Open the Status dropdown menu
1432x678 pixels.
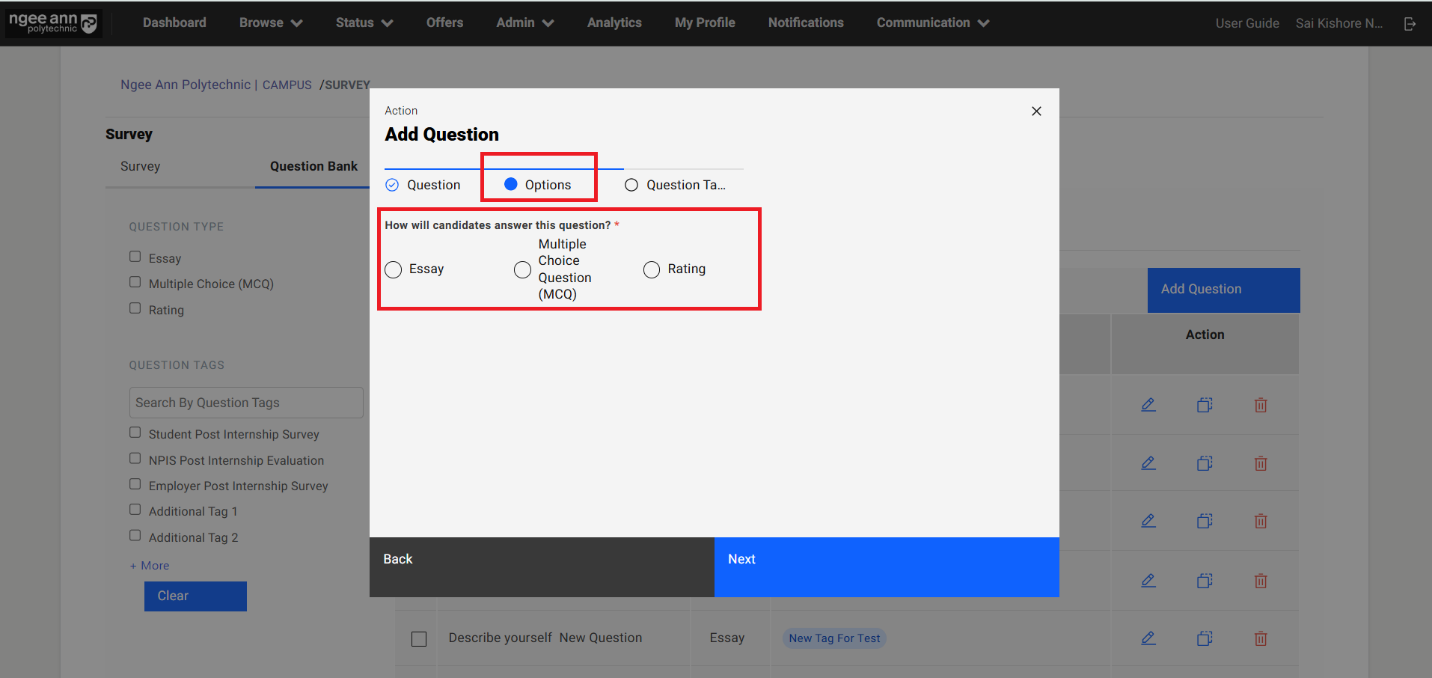[364, 23]
